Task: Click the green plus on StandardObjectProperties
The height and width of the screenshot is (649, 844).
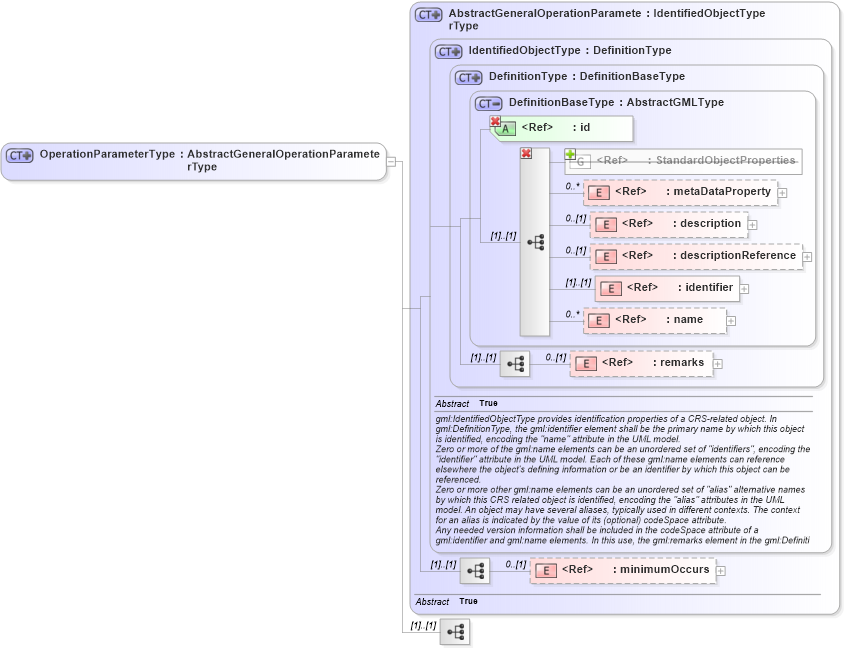Action: (x=570, y=155)
